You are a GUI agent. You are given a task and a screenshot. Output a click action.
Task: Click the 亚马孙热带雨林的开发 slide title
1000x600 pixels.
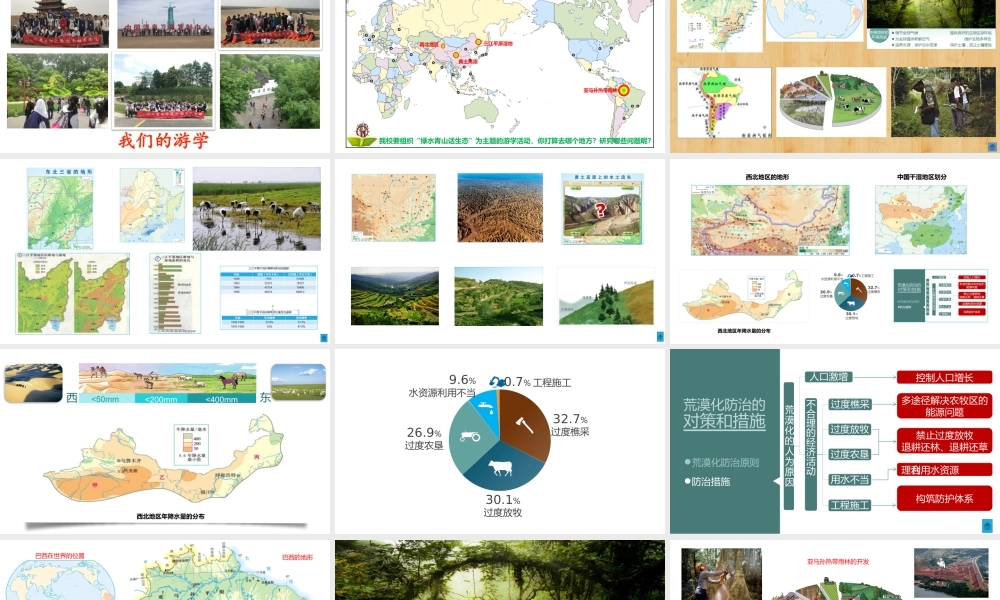pos(837,561)
